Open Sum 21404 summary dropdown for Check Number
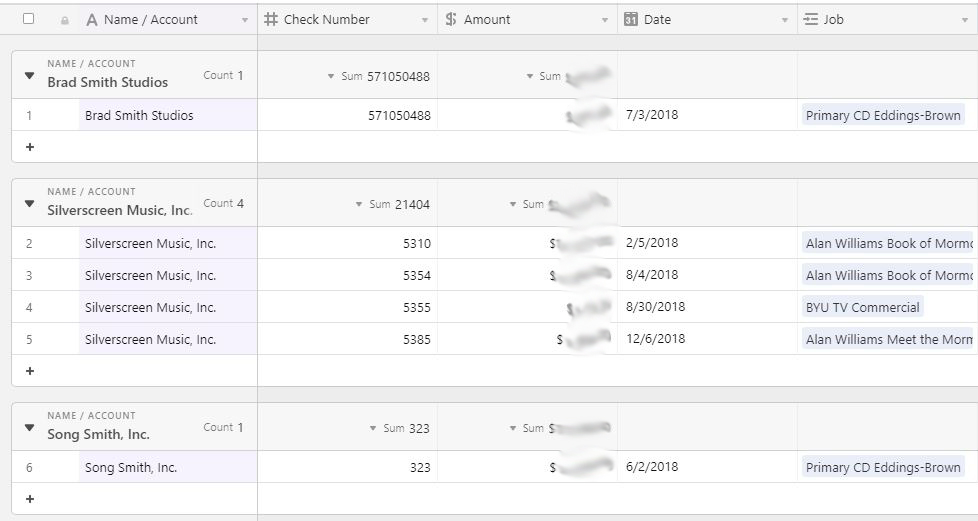This screenshot has height=521, width=978. coord(359,205)
